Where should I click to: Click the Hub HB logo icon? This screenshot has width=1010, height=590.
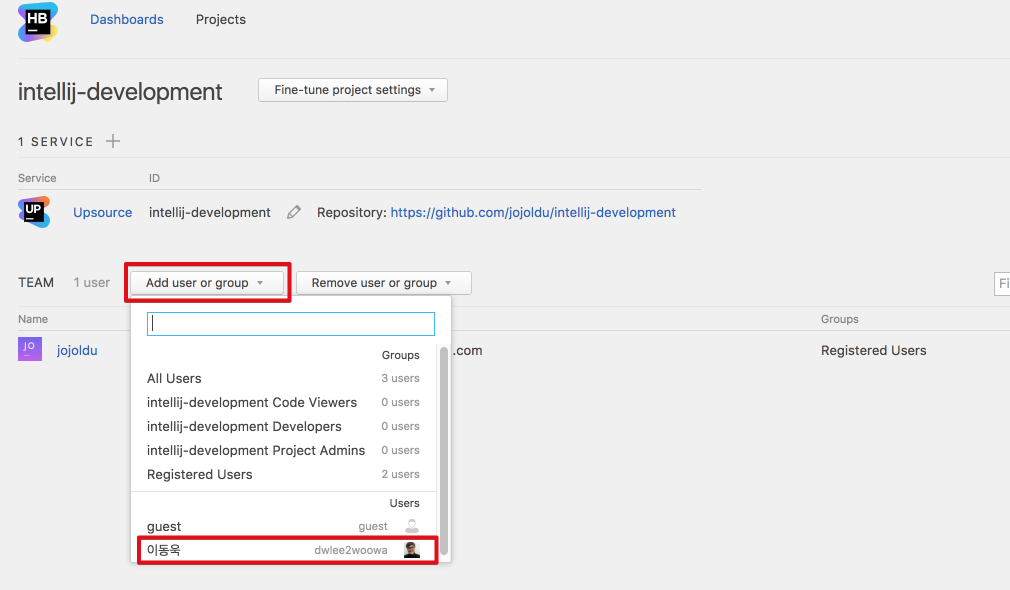point(38,23)
